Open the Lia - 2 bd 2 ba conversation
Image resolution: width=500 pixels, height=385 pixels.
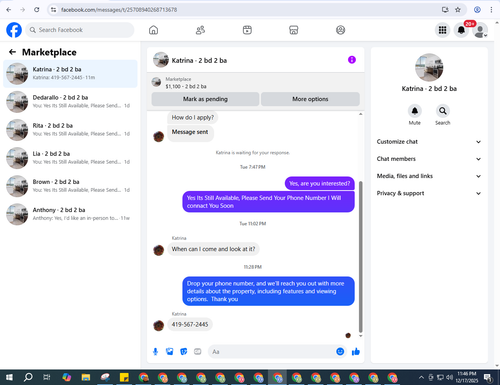tap(70, 158)
